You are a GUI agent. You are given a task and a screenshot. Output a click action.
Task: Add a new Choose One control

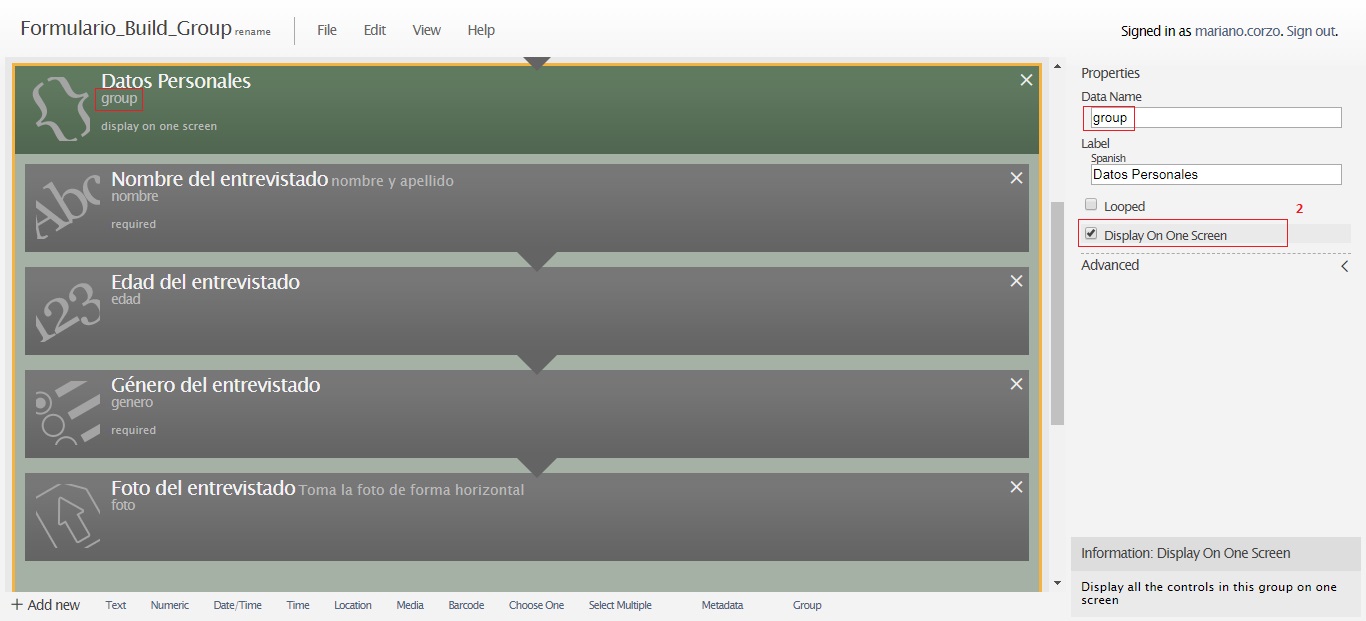536,605
